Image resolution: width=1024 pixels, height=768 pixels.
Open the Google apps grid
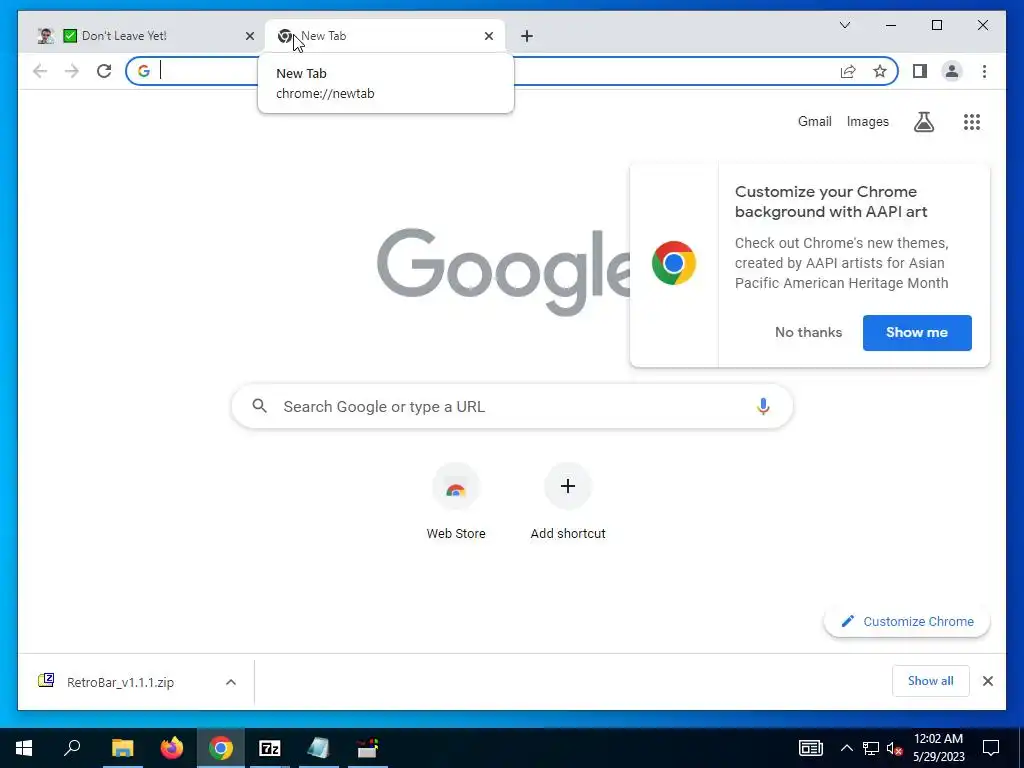[x=972, y=121]
